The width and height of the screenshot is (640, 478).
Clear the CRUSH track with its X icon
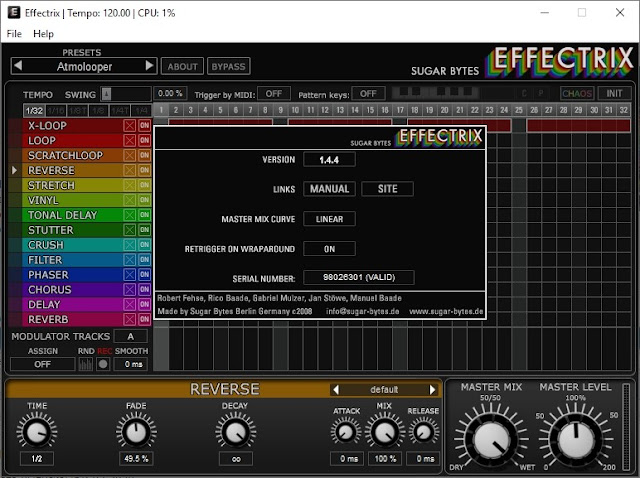click(x=130, y=245)
